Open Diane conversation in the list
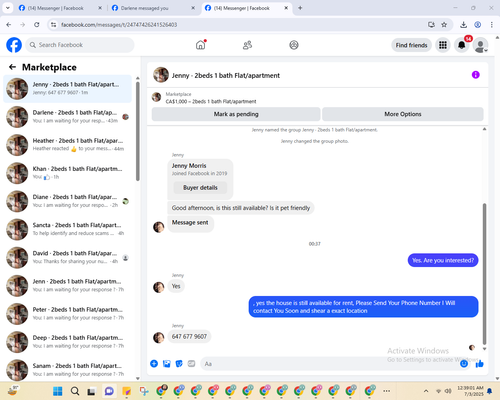The height and width of the screenshot is (400, 500). pos(67,201)
